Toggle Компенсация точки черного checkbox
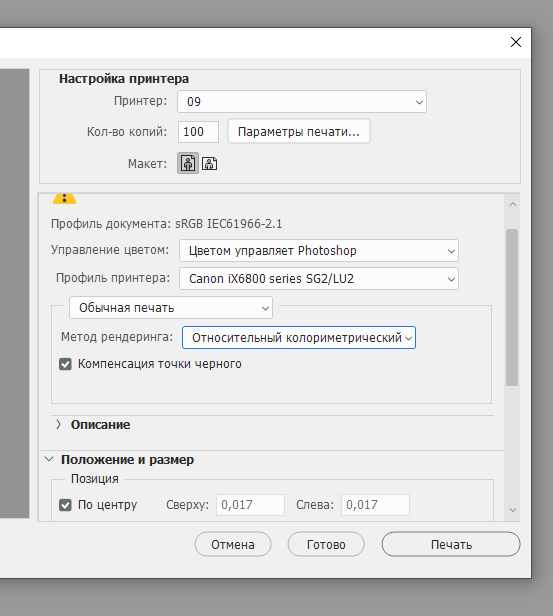The width and height of the screenshot is (553, 616). point(65,364)
